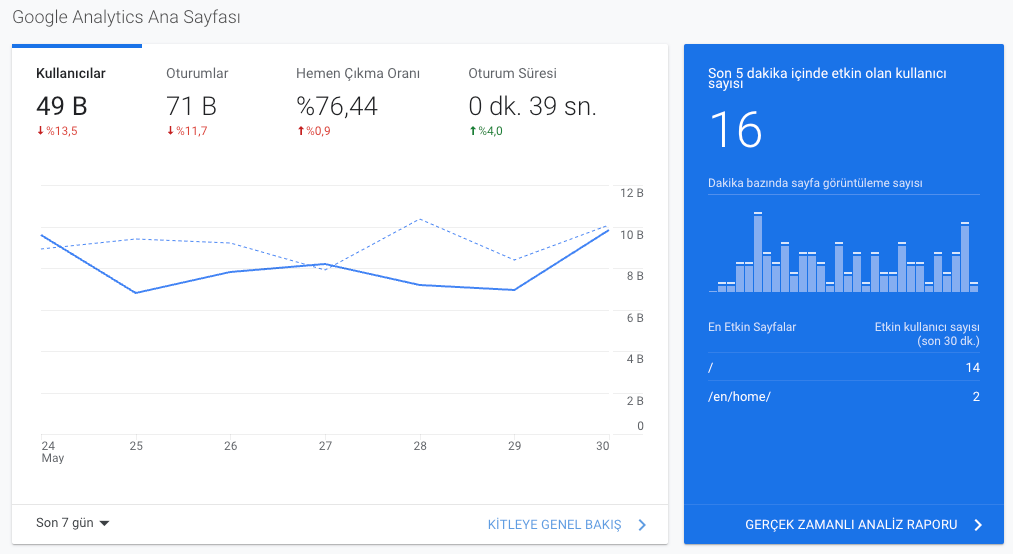Click the red down arrow under Kullanıcılar
The width and height of the screenshot is (1013, 554).
pos(40,131)
